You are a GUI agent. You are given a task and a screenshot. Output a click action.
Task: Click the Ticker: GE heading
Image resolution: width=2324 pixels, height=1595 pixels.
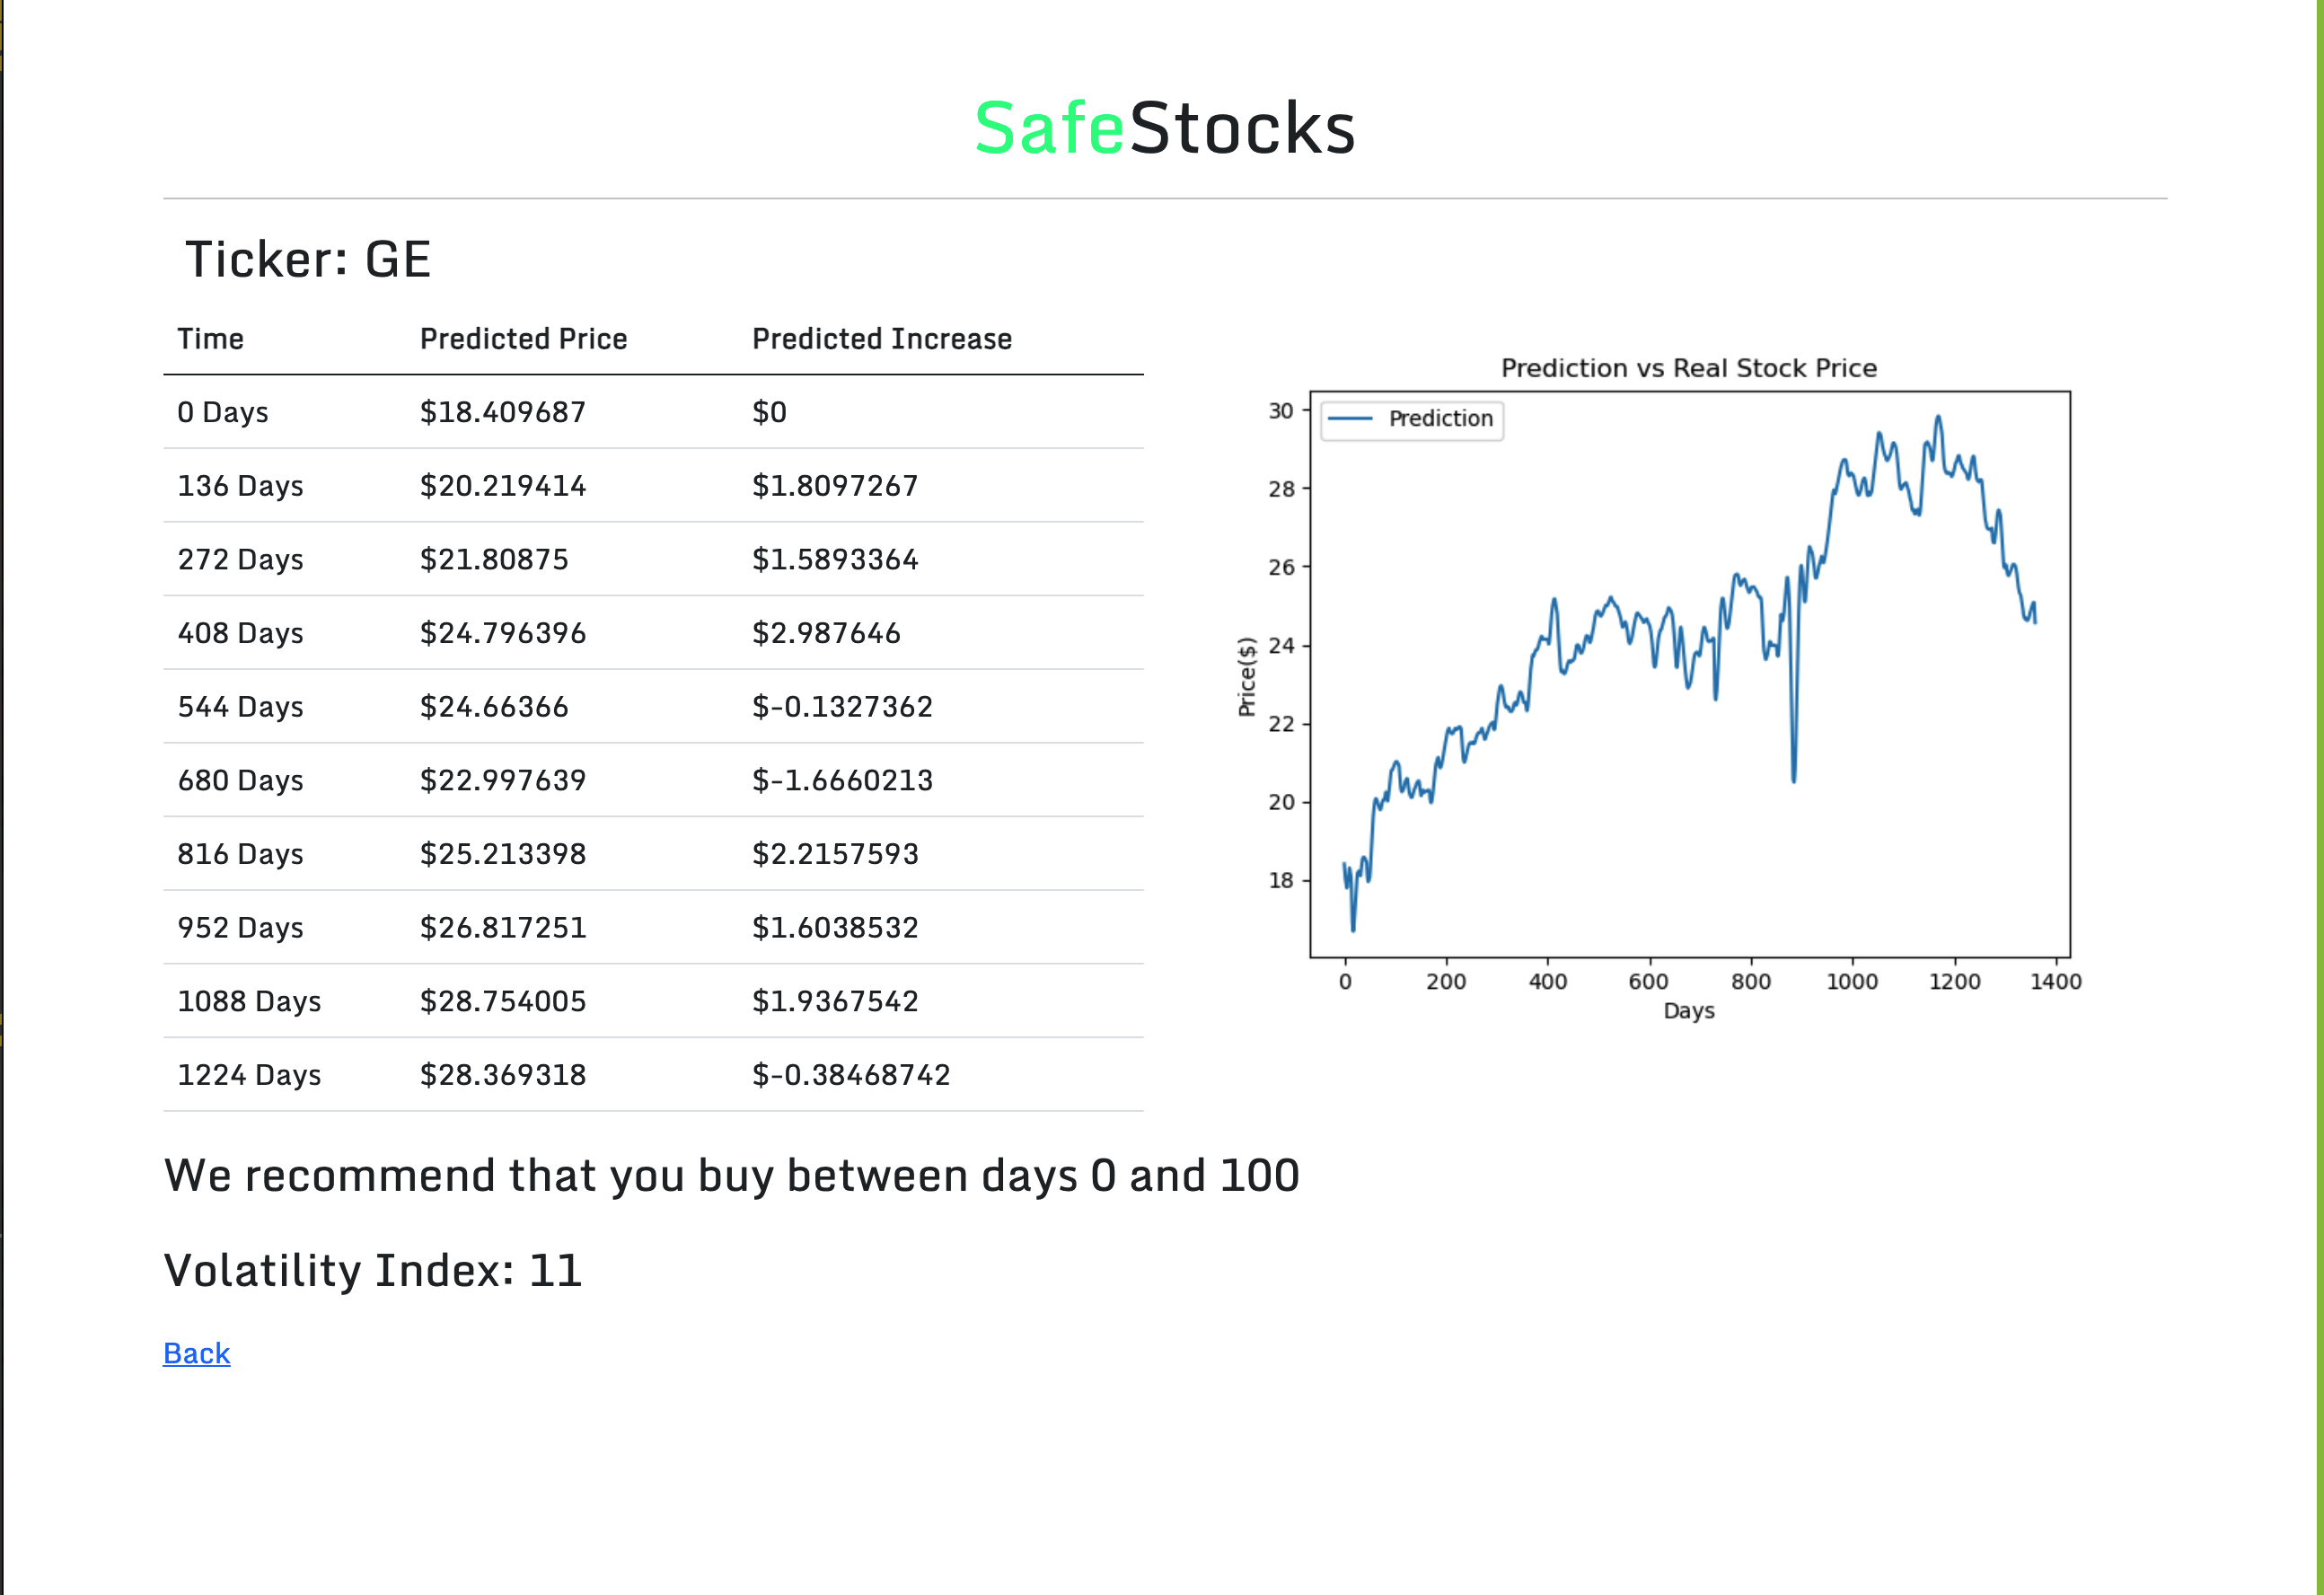(x=308, y=260)
